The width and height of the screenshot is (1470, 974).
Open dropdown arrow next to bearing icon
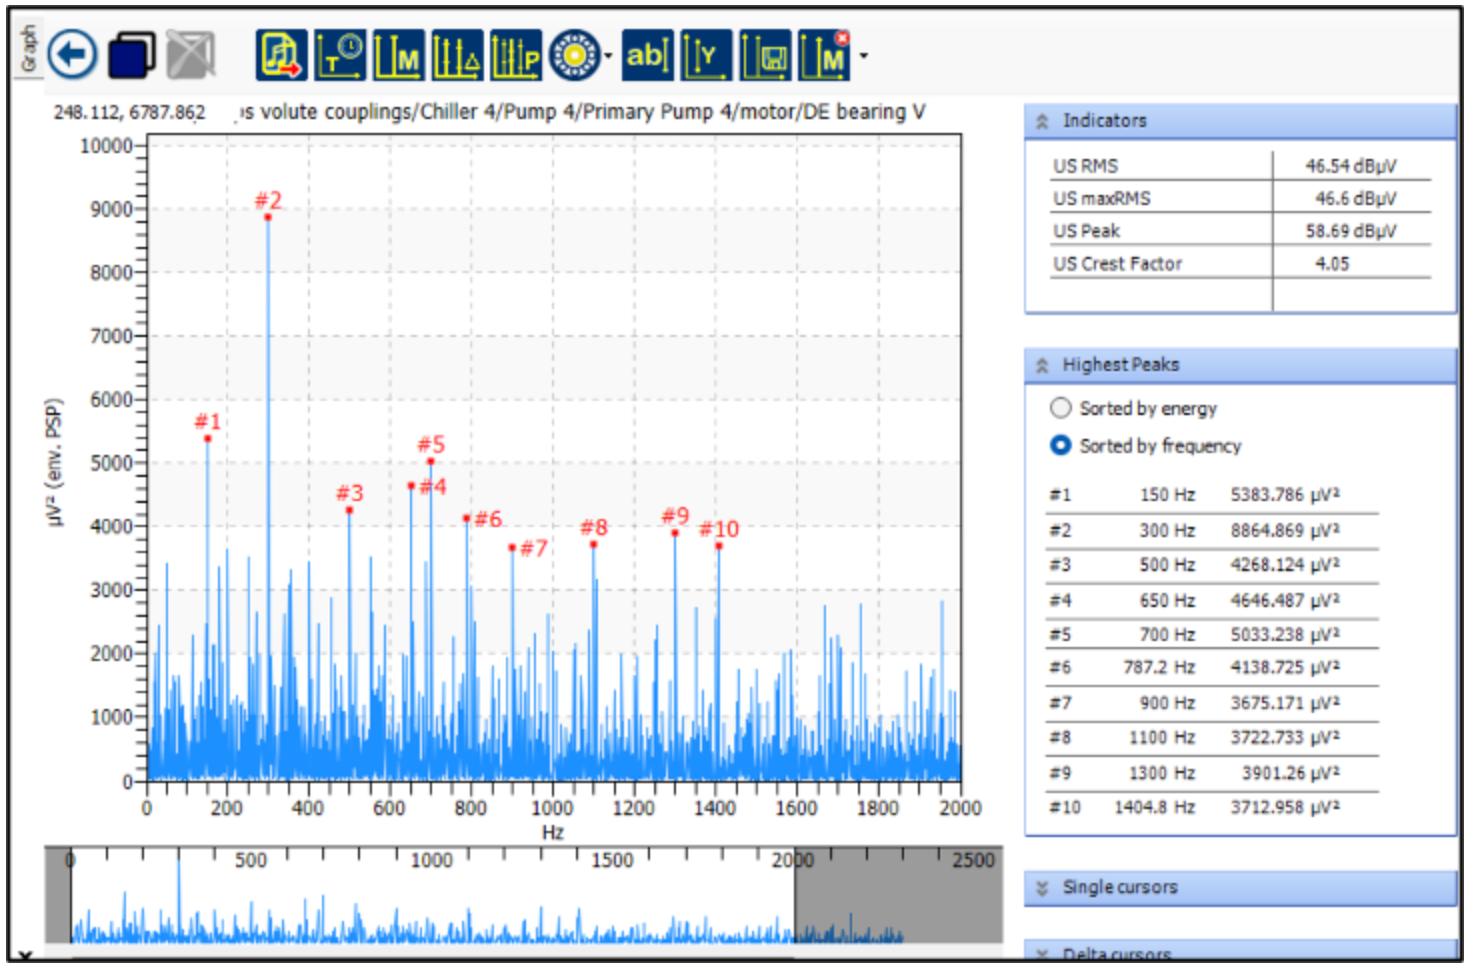[x=608, y=56]
